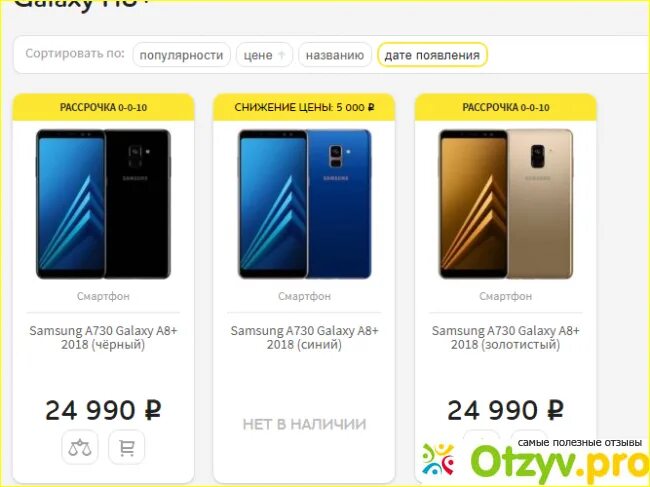Click РАССРОЧКА 0-0-10 banner on gold phone

pyautogui.click(x=506, y=107)
